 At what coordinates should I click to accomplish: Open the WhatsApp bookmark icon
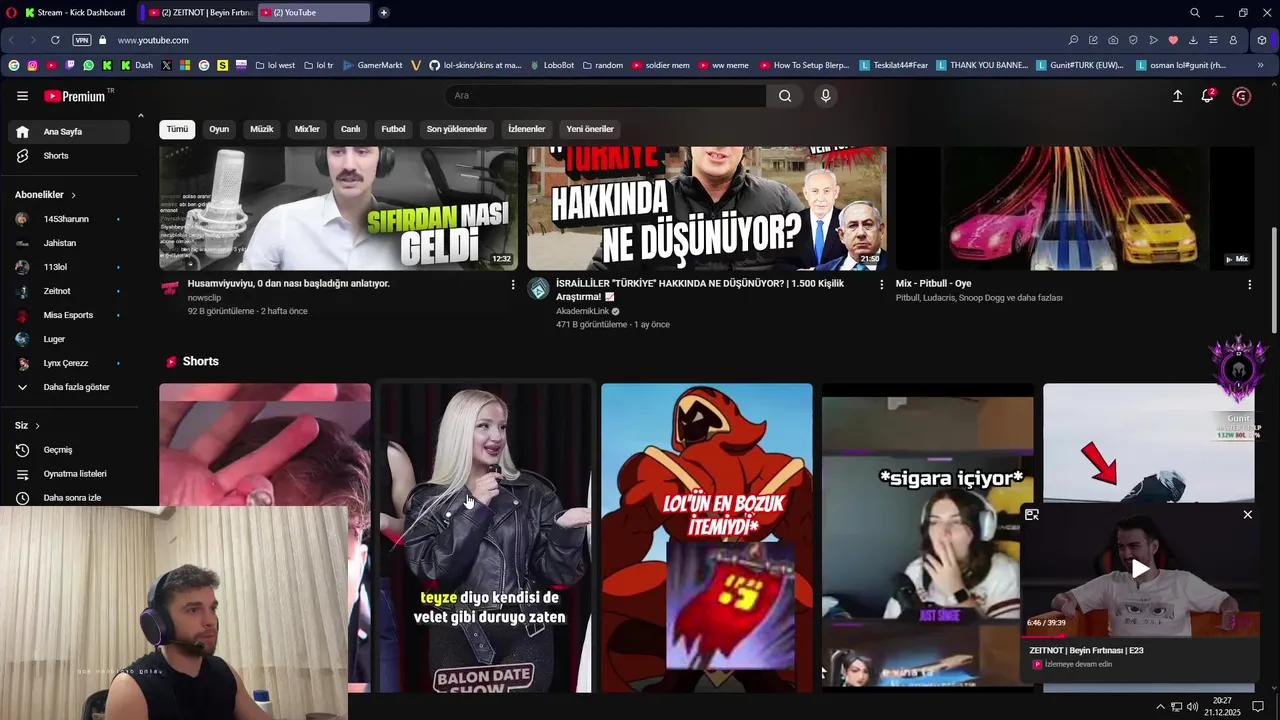(89, 65)
